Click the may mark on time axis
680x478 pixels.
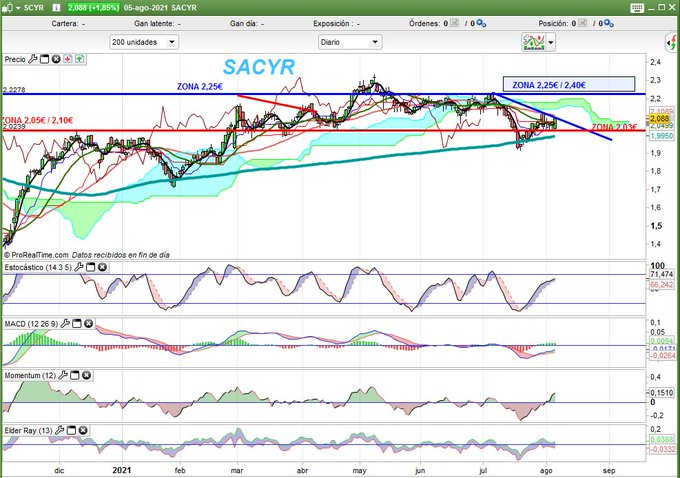(x=360, y=471)
